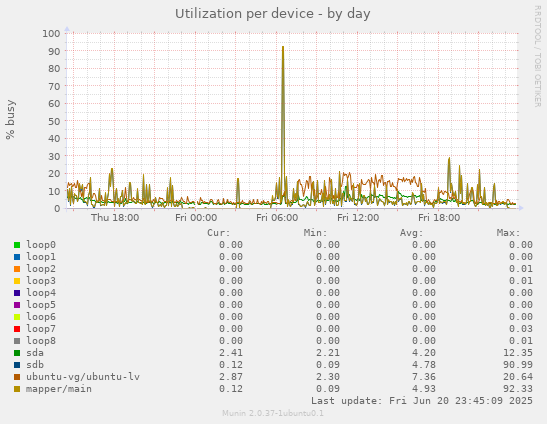Click the loop1 blue color swatch

pos(17,257)
